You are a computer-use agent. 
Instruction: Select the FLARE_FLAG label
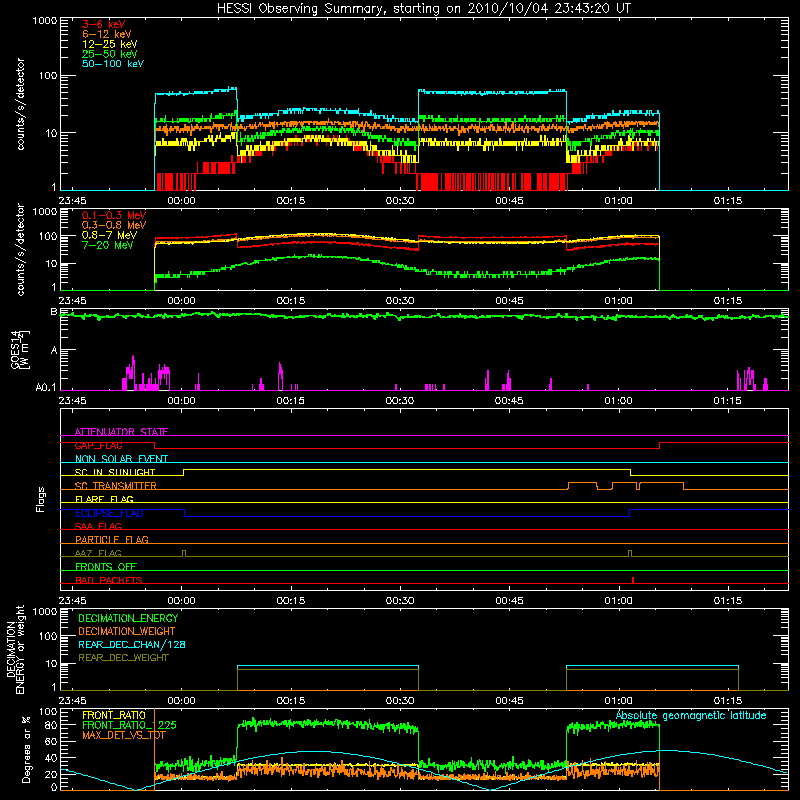(x=104, y=499)
